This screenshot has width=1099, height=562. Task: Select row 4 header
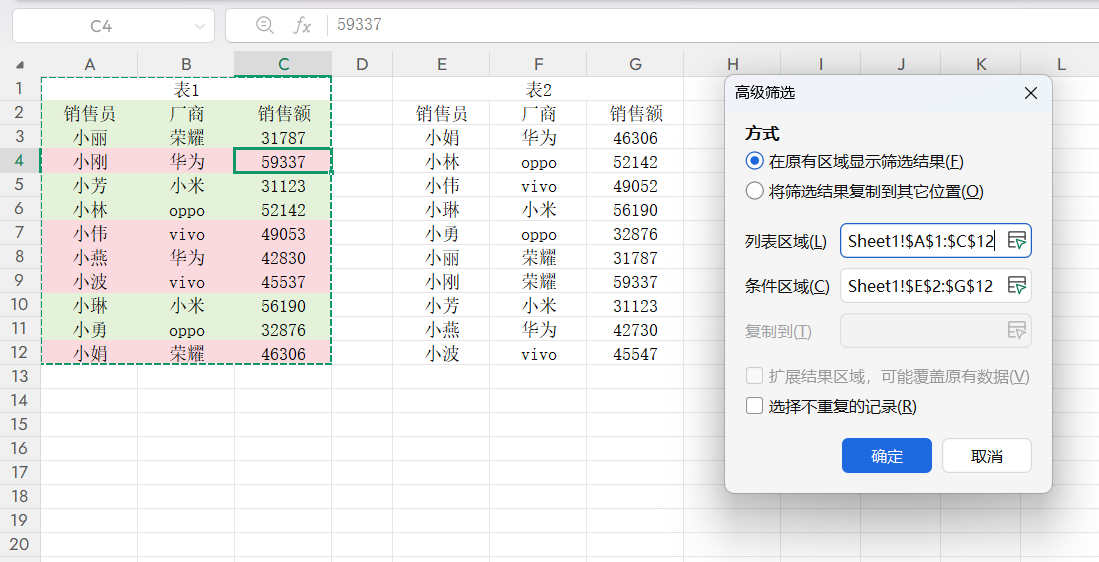pyautogui.click(x=20, y=160)
